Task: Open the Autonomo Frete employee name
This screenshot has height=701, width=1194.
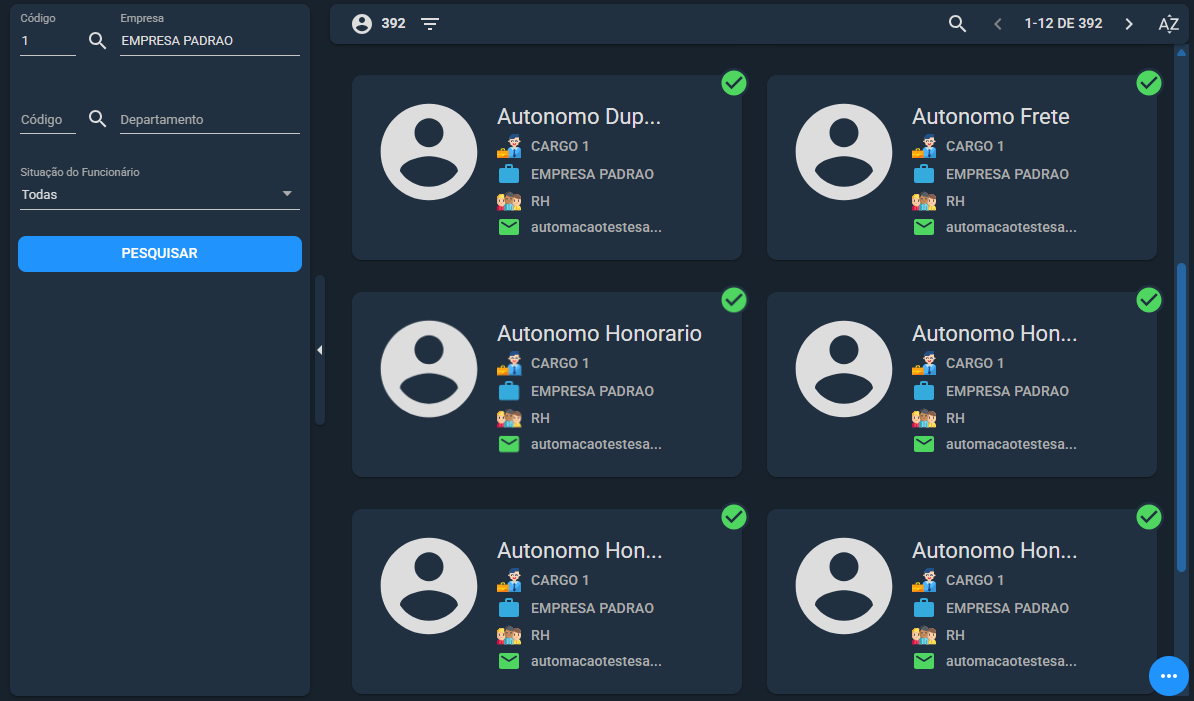Action: pos(991,116)
